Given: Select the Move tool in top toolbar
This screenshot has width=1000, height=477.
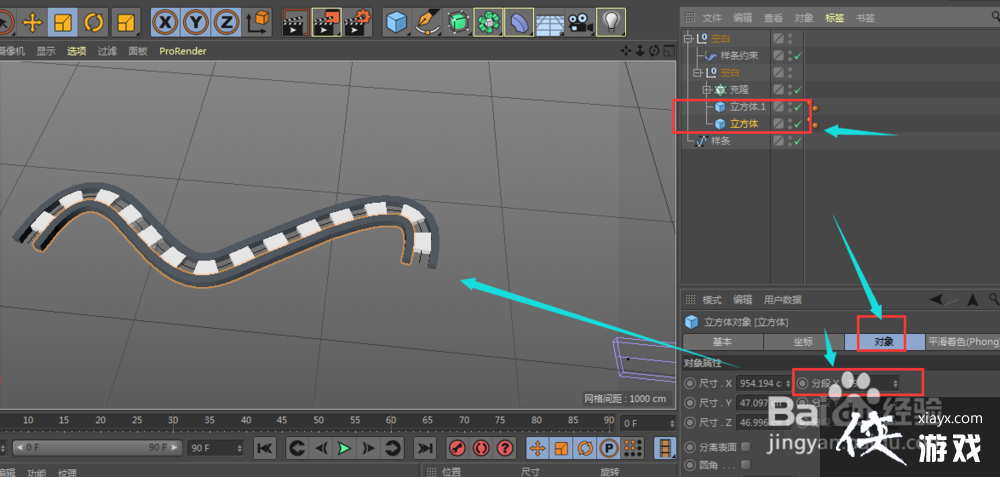Looking at the screenshot, I should click(x=33, y=23).
